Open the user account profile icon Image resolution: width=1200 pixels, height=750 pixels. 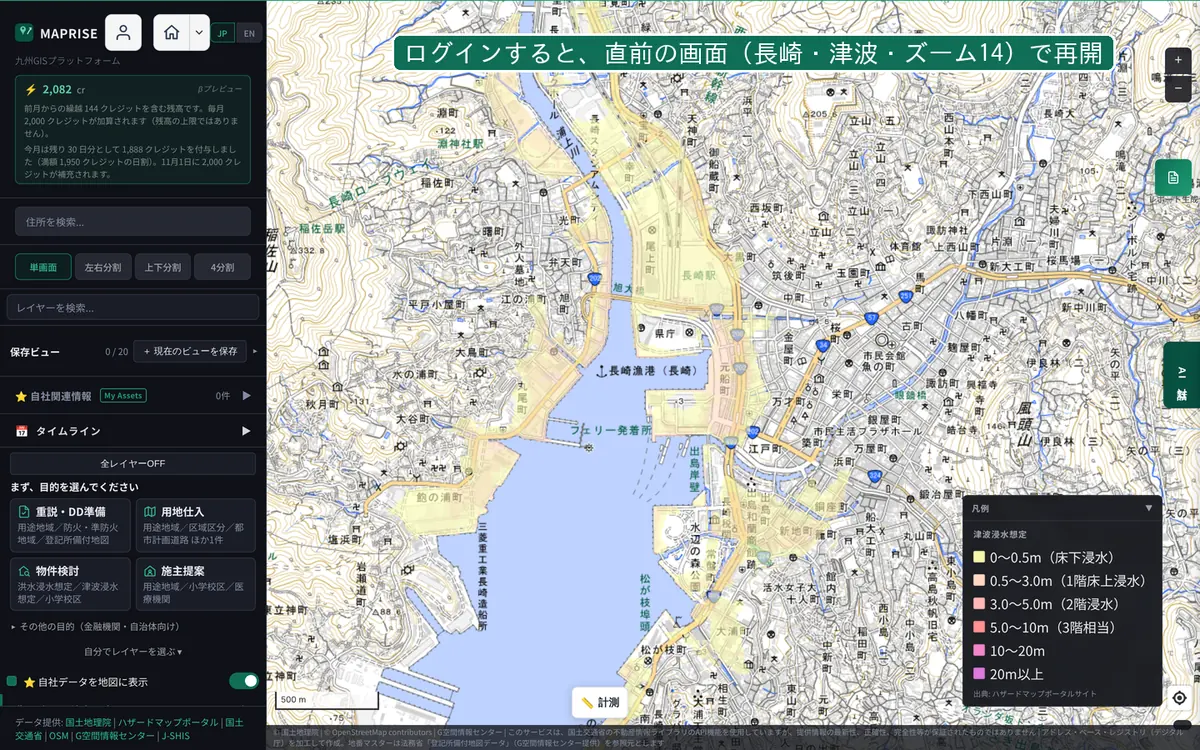click(123, 32)
